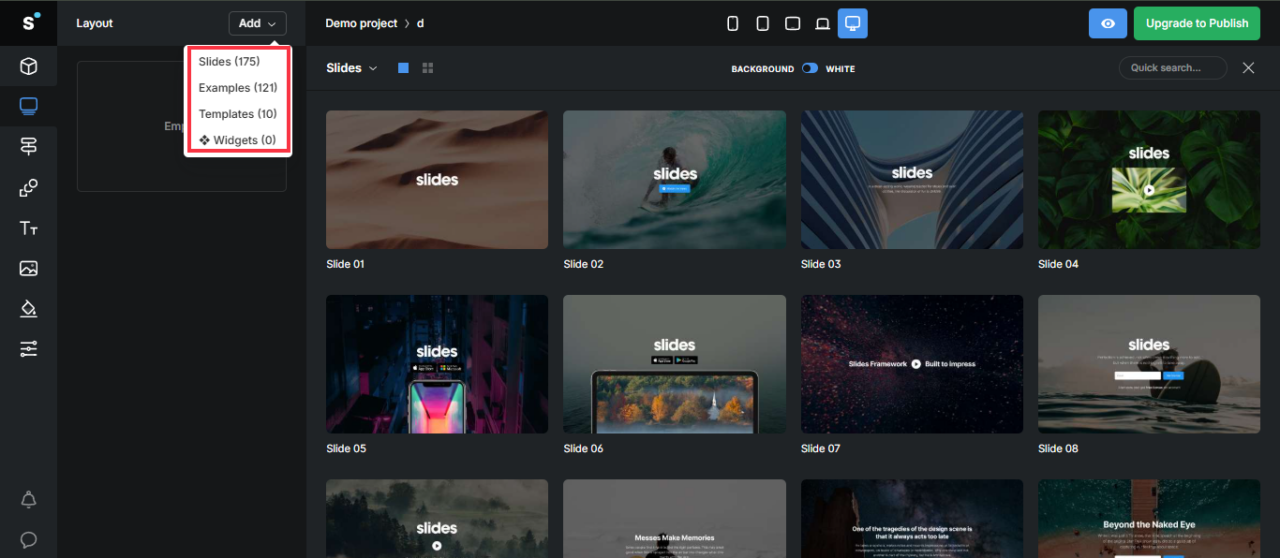This screenshot has width=1280, height=558.
Task: Click the 'd' page breadcrumb
Action: 420,23
